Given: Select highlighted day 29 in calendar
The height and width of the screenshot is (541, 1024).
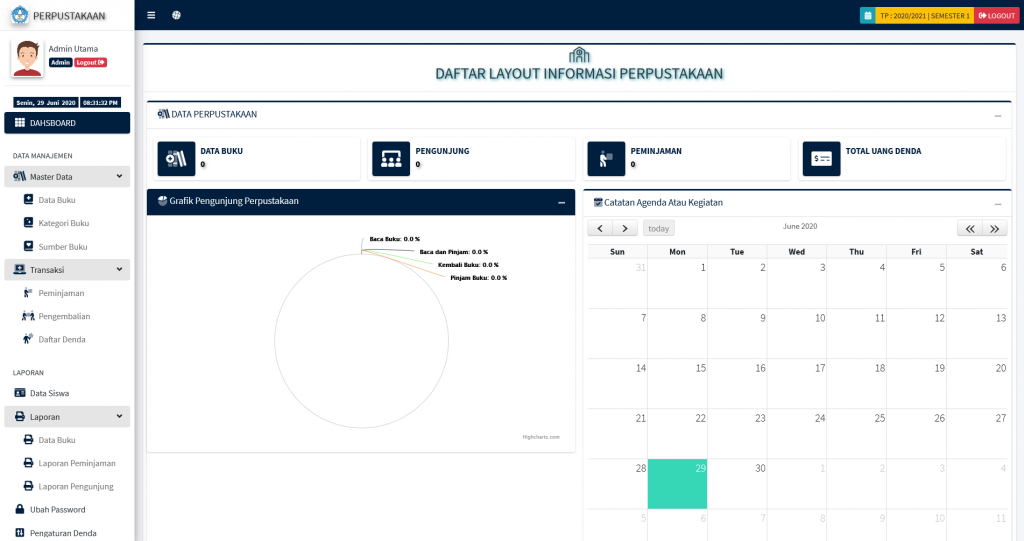Looking at the screenshot, I should 677,484.
